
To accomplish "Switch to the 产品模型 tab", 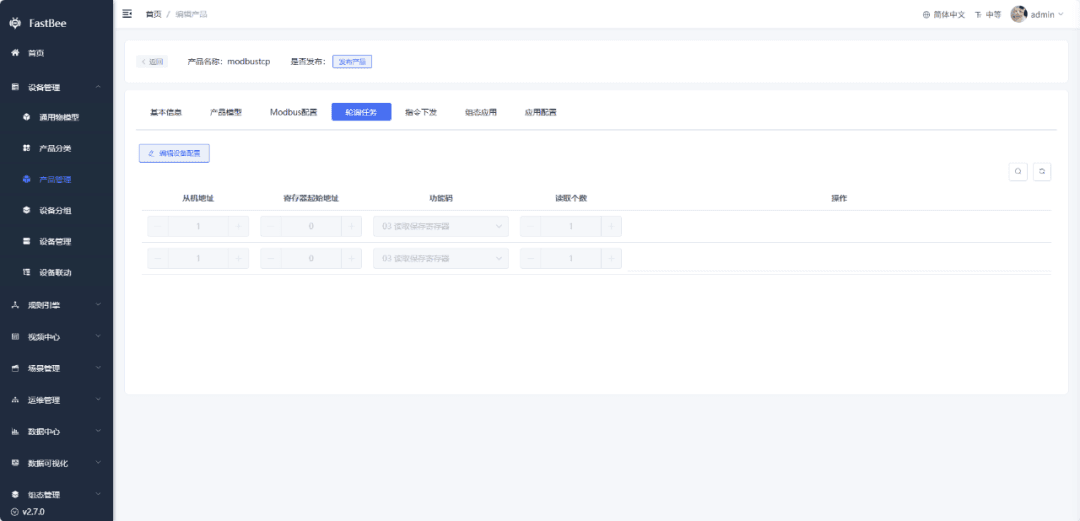I will (226, 112).
